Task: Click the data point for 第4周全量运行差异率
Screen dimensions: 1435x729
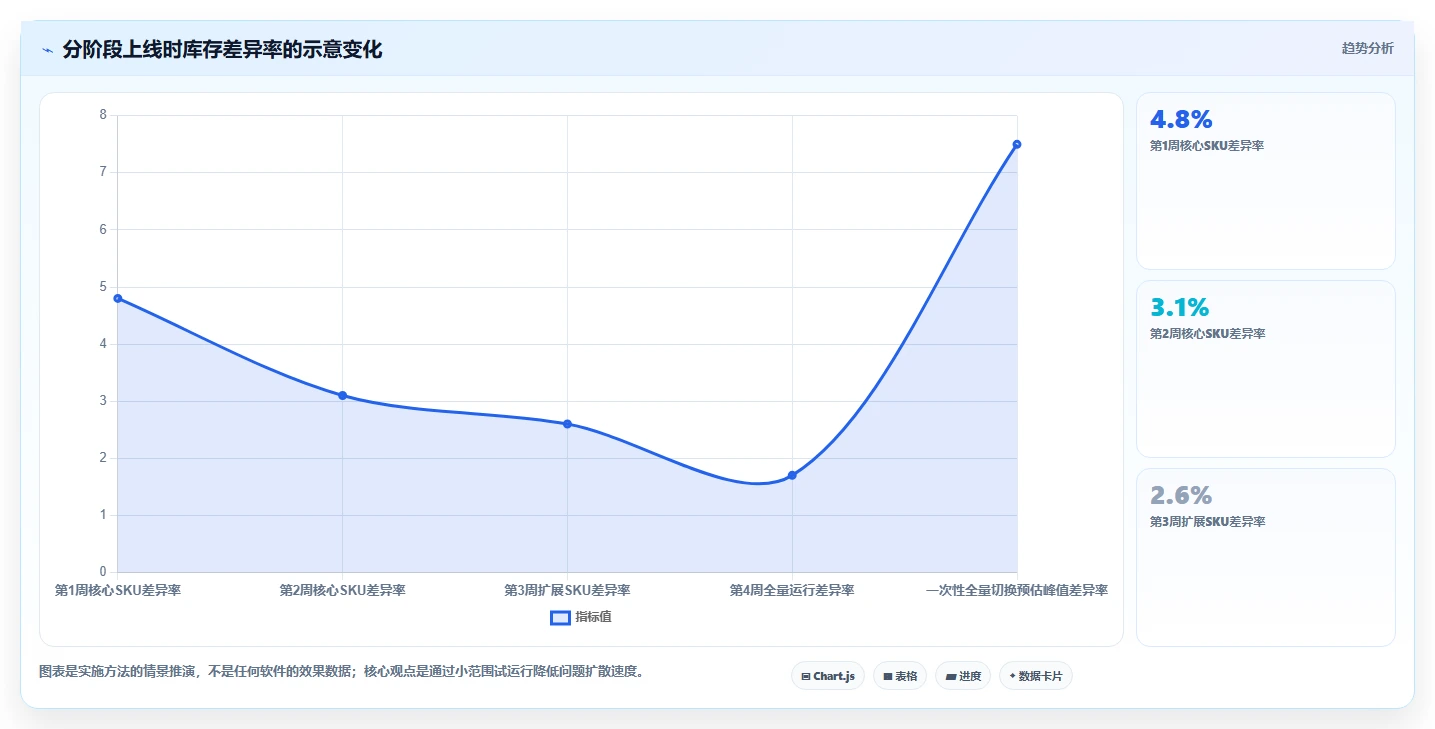Action: 792,475
